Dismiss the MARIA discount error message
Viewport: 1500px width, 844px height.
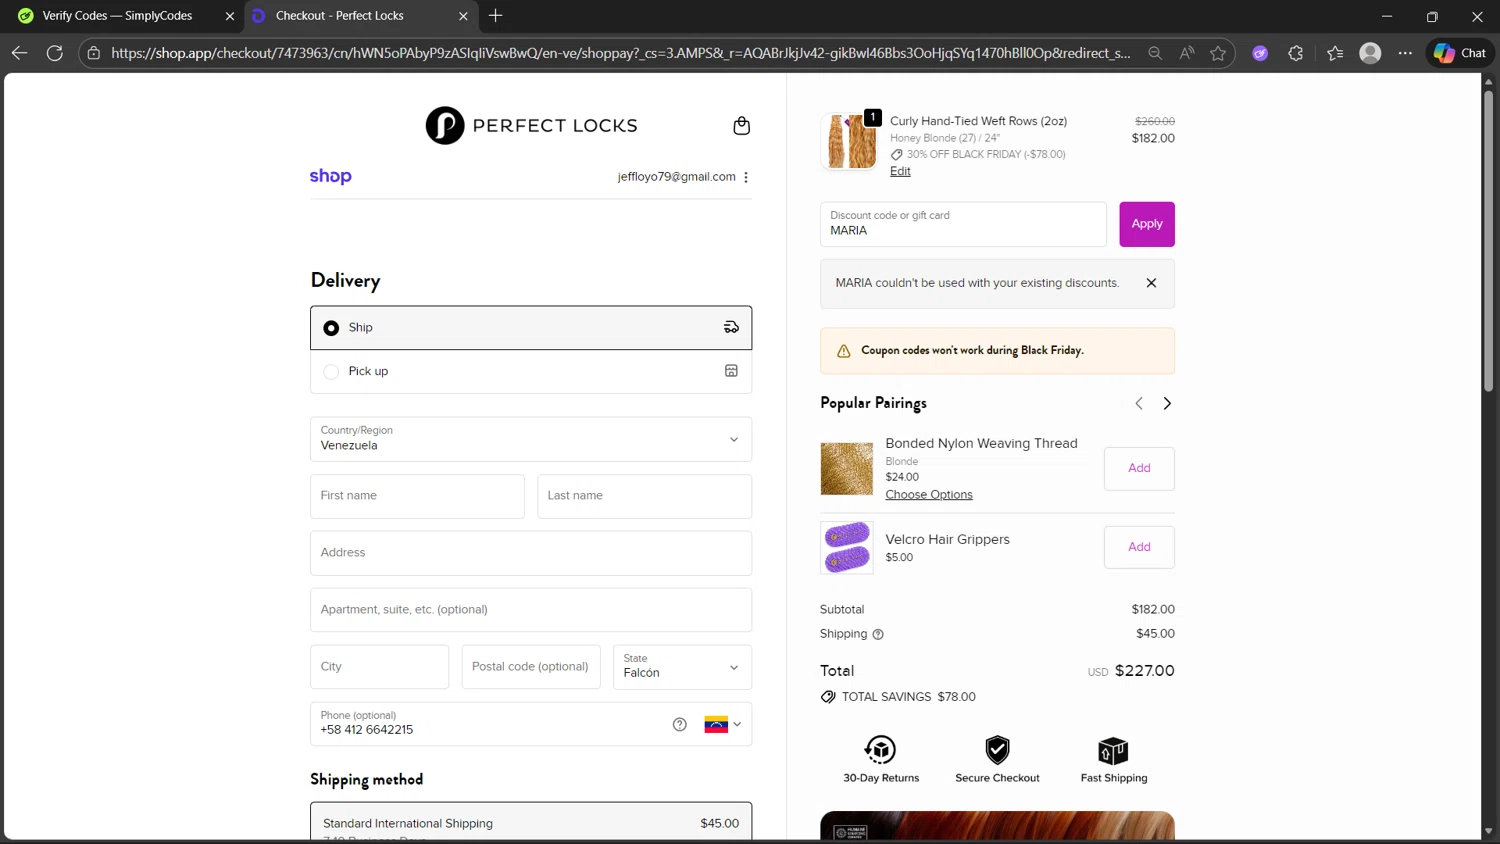pyautogui.click(x=1151, y=283)
